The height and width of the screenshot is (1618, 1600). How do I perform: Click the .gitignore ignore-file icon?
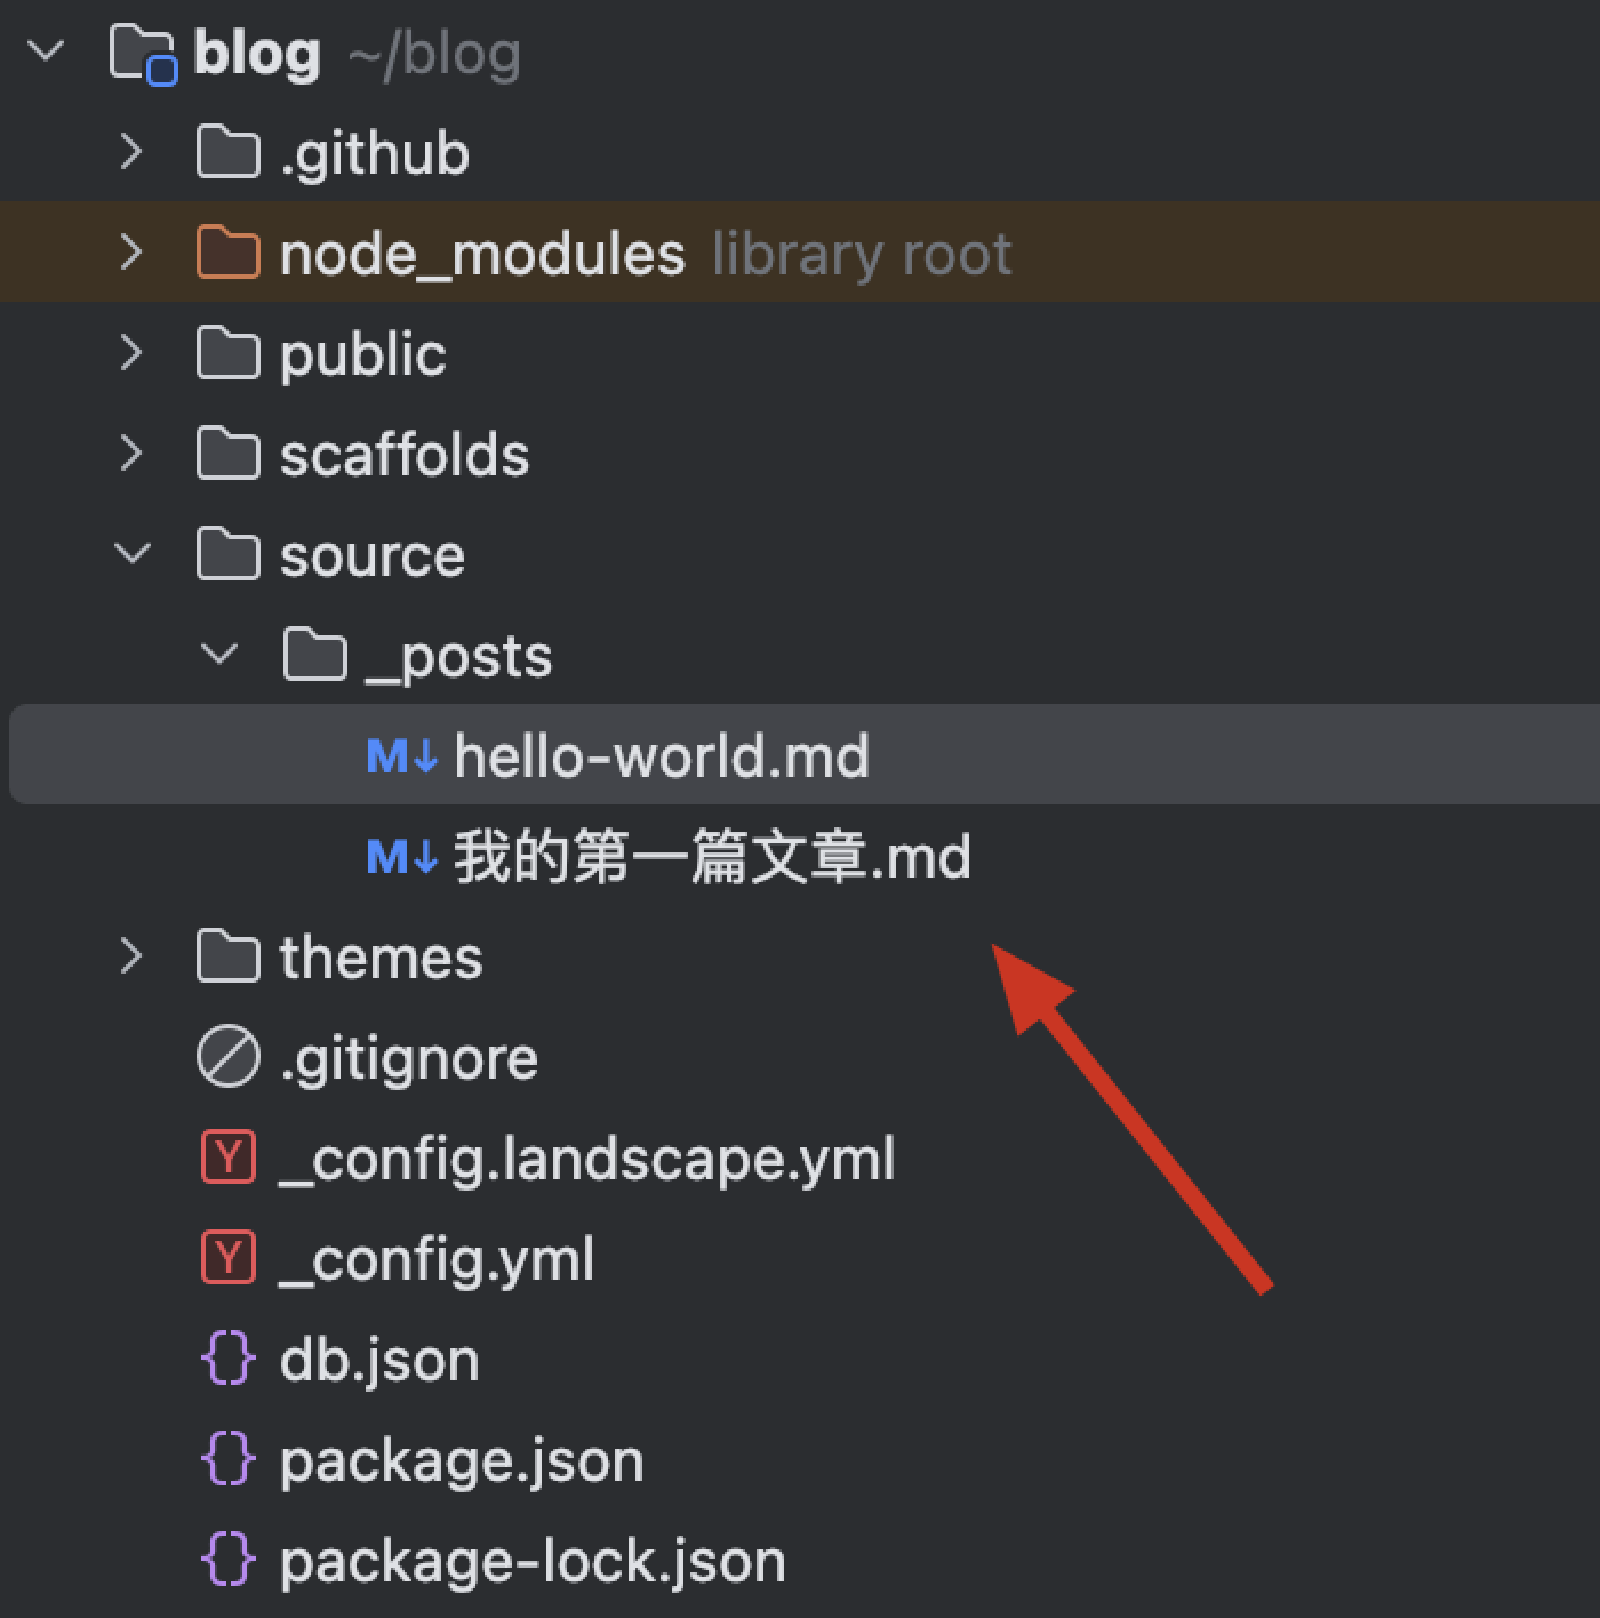(228, 1057)
